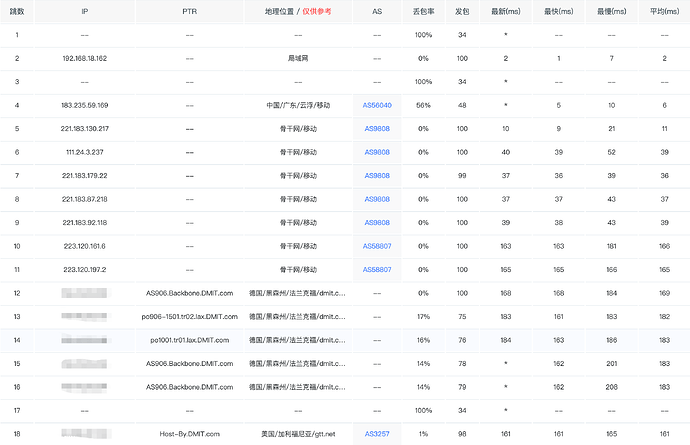
Task: Select the IP 221.183.87.218
Action: click(84, 199)
